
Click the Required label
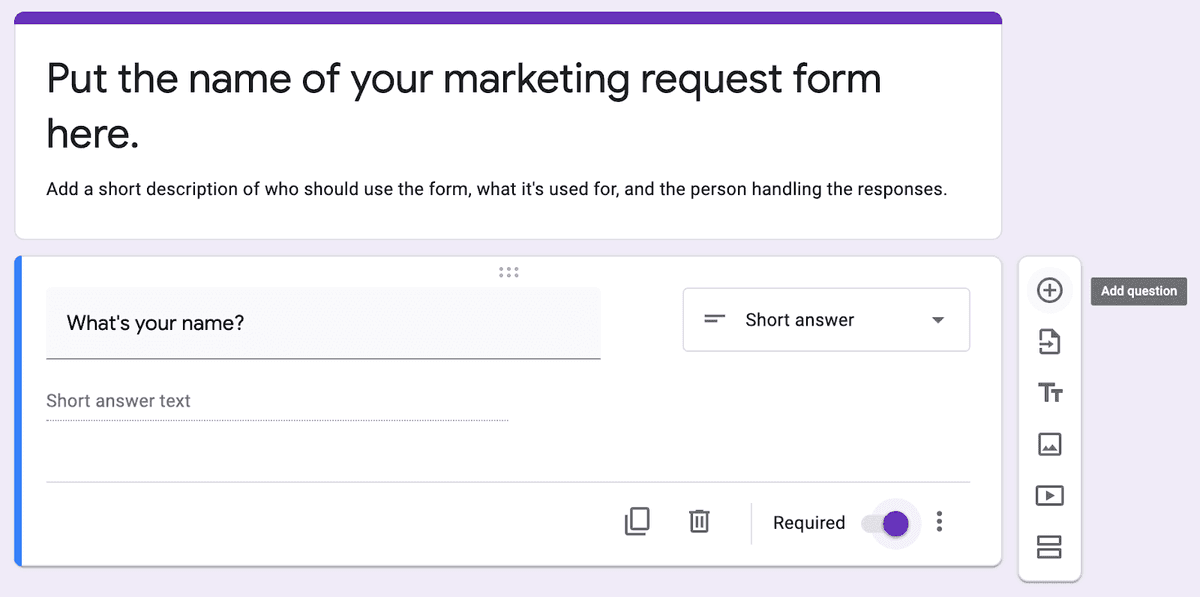pos(808,522)
